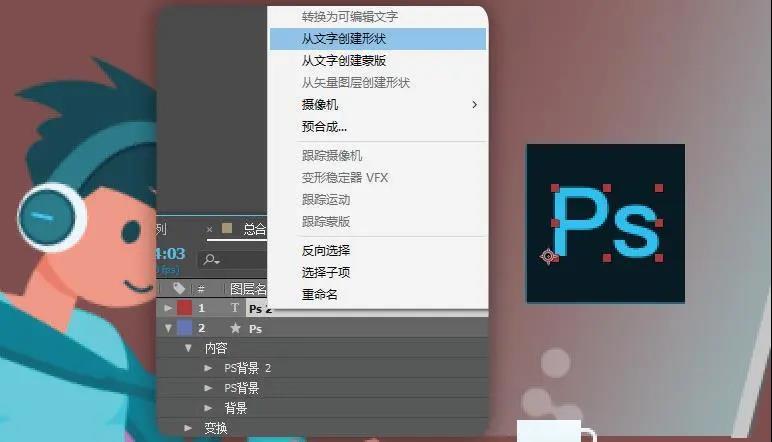772x442 pixels.
Task: Select the 内容 property row label
Action: [216, 348]
